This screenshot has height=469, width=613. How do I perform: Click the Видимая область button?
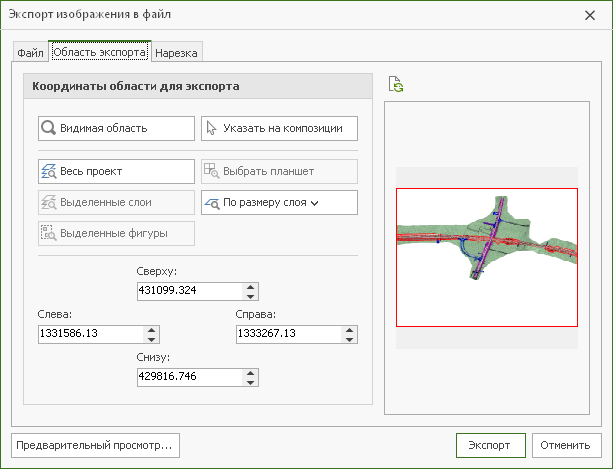(x=116, y=128)
